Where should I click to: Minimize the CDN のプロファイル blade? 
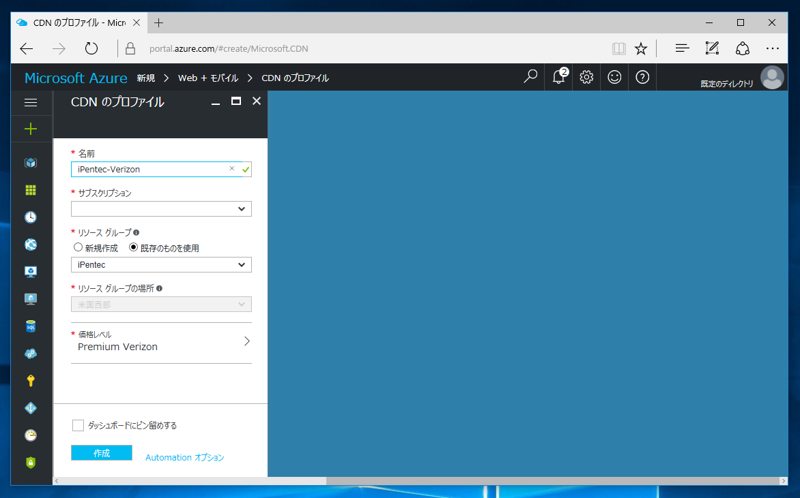(x=215, y=102)
